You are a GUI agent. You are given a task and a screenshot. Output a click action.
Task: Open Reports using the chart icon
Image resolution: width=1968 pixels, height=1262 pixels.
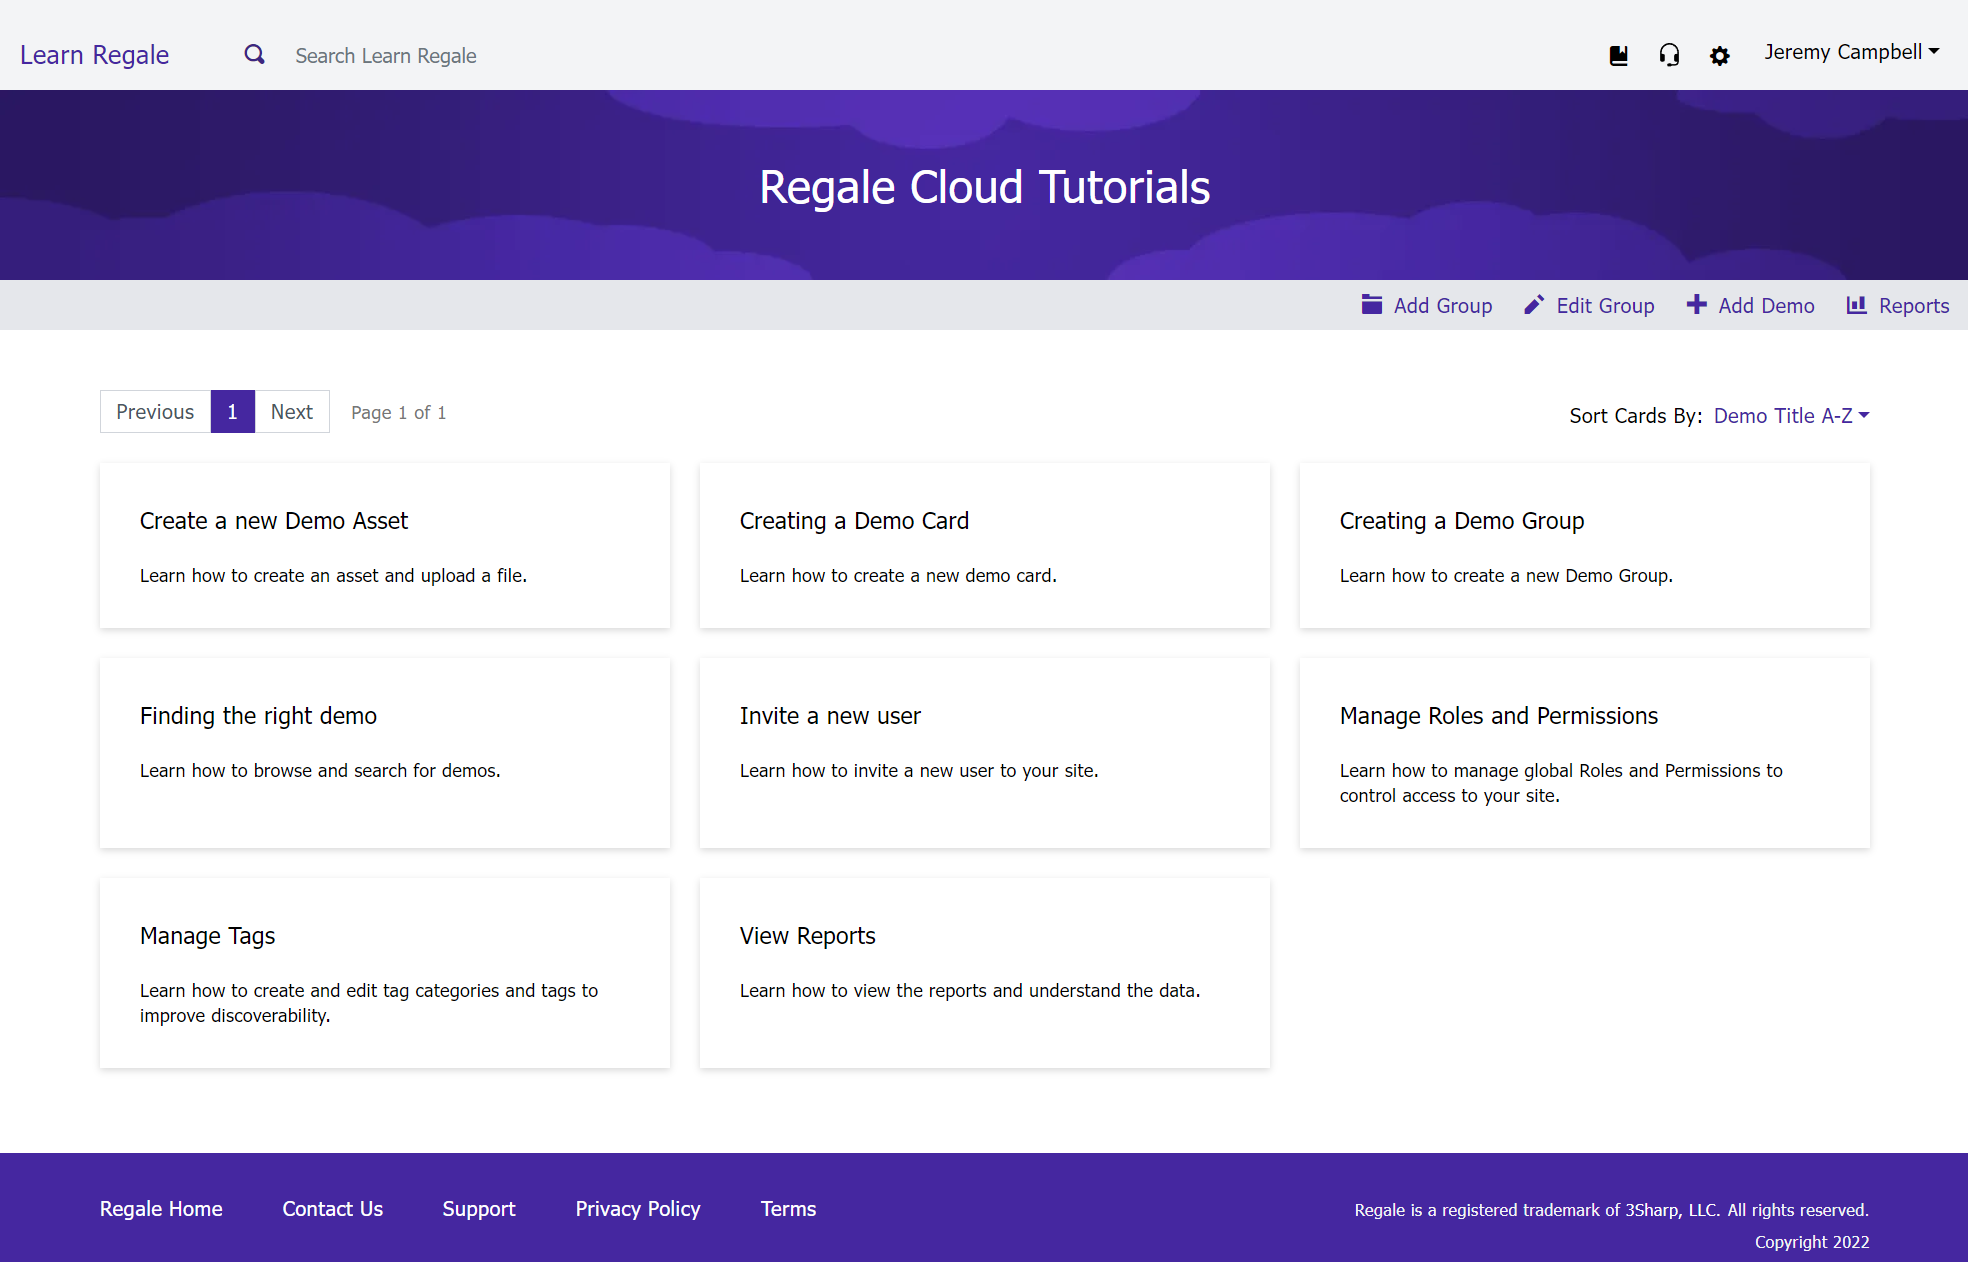1856,304
